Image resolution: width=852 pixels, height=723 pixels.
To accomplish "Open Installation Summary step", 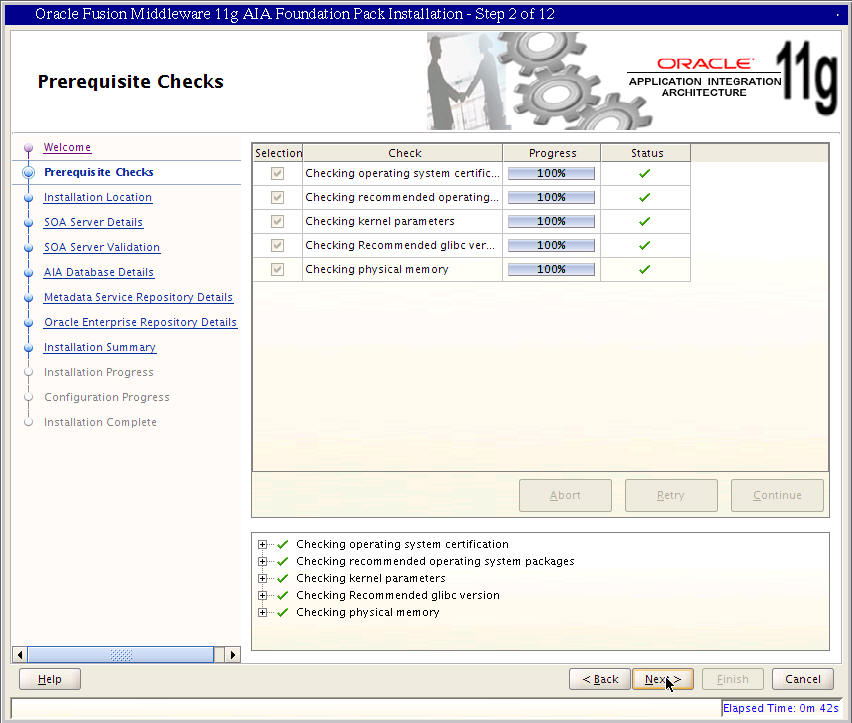I will coord(100,347).
